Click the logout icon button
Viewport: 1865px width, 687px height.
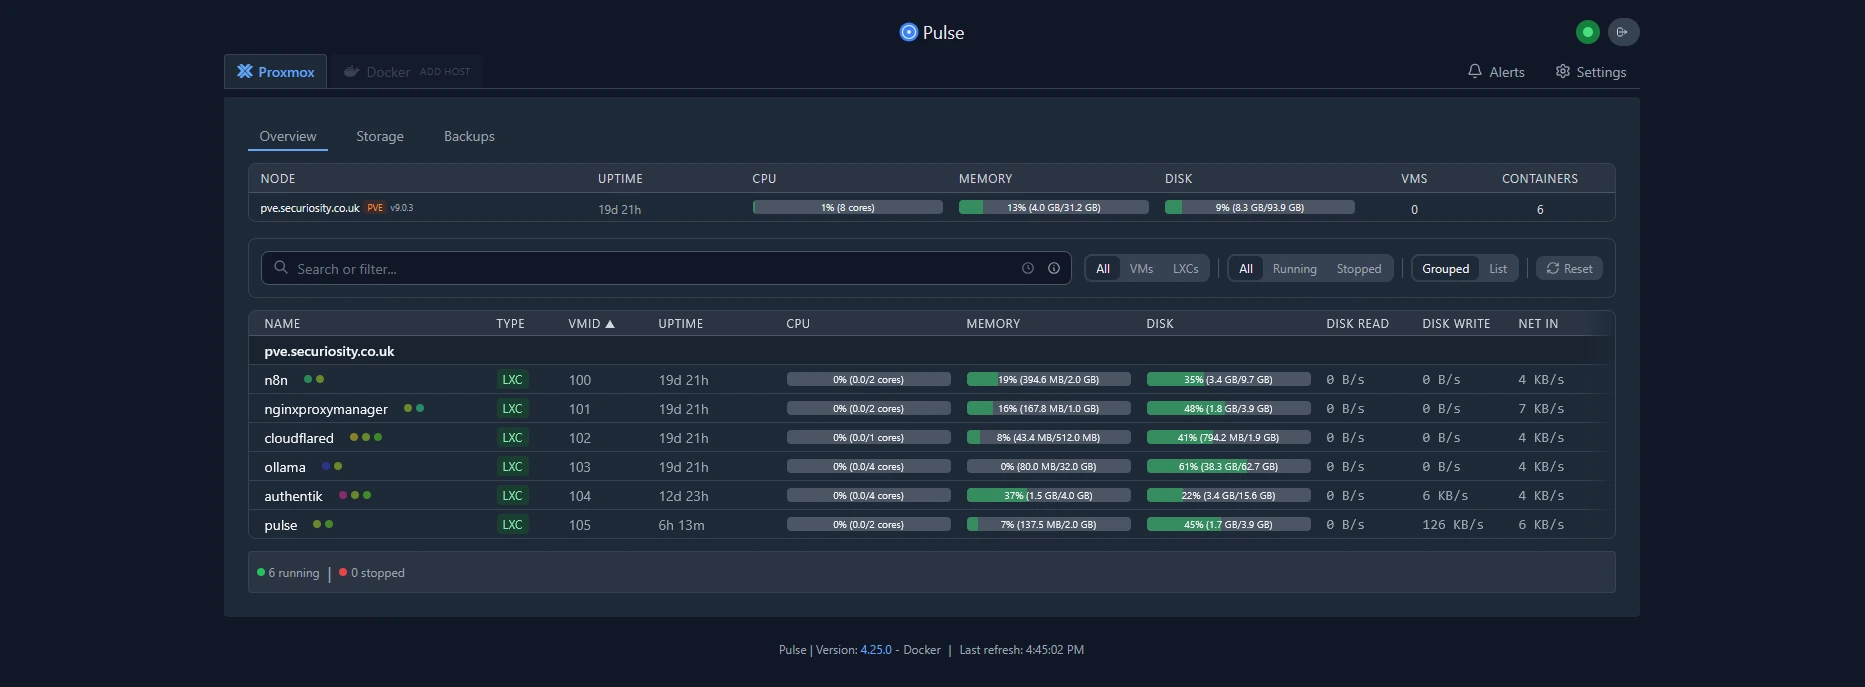pyautogui.click(x=1623, y=32)
